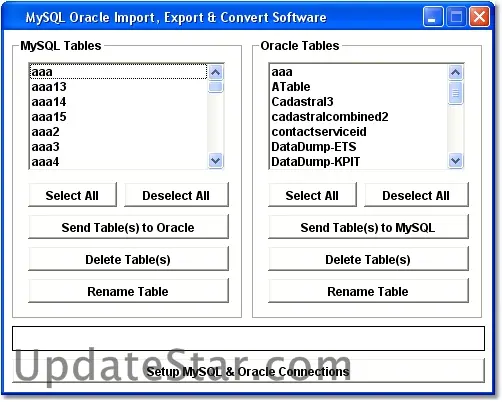Select aaa15 in MySQL Tables list
Viewport: 502px width, 402px height.
[118, 117]
